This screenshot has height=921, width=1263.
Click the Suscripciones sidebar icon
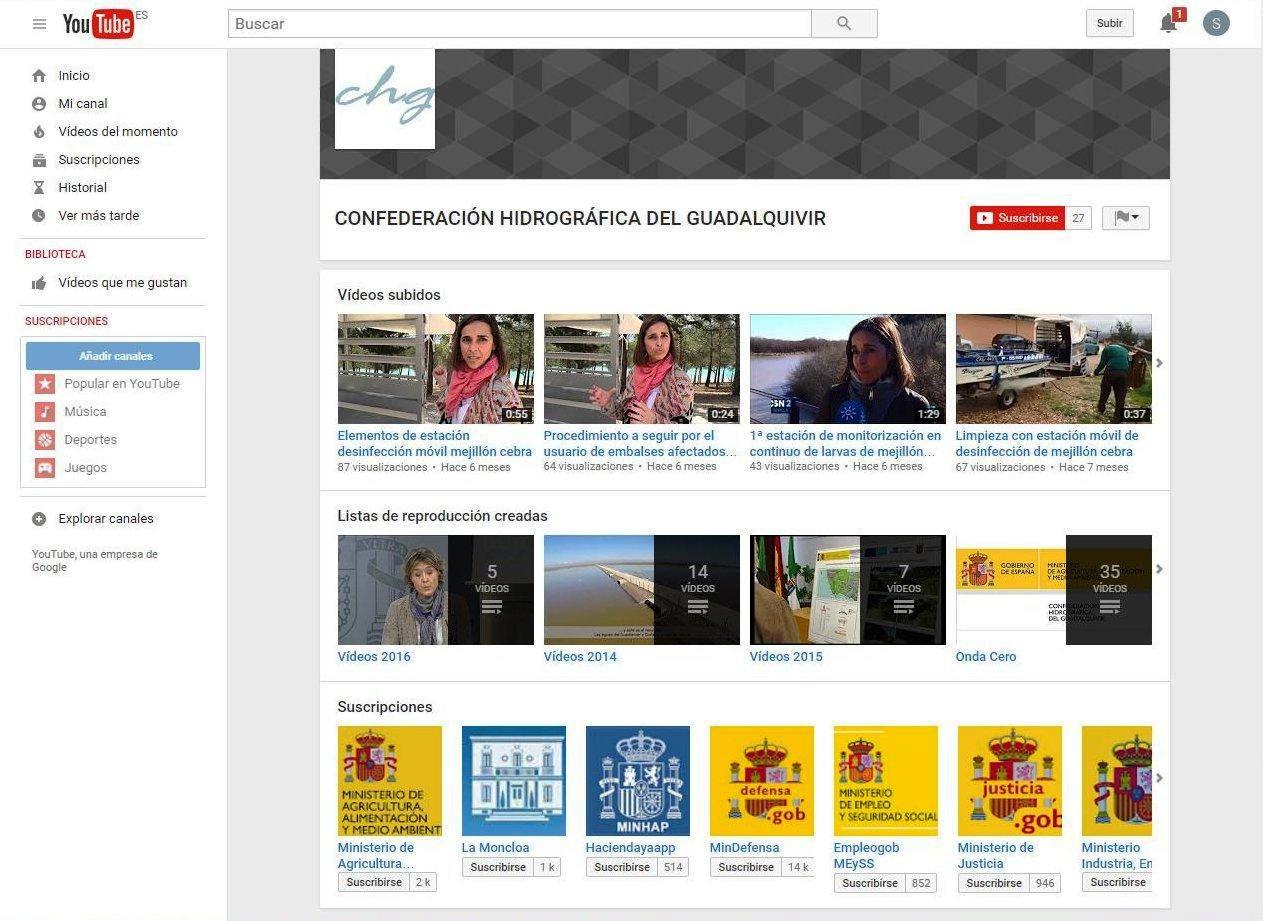39,160
